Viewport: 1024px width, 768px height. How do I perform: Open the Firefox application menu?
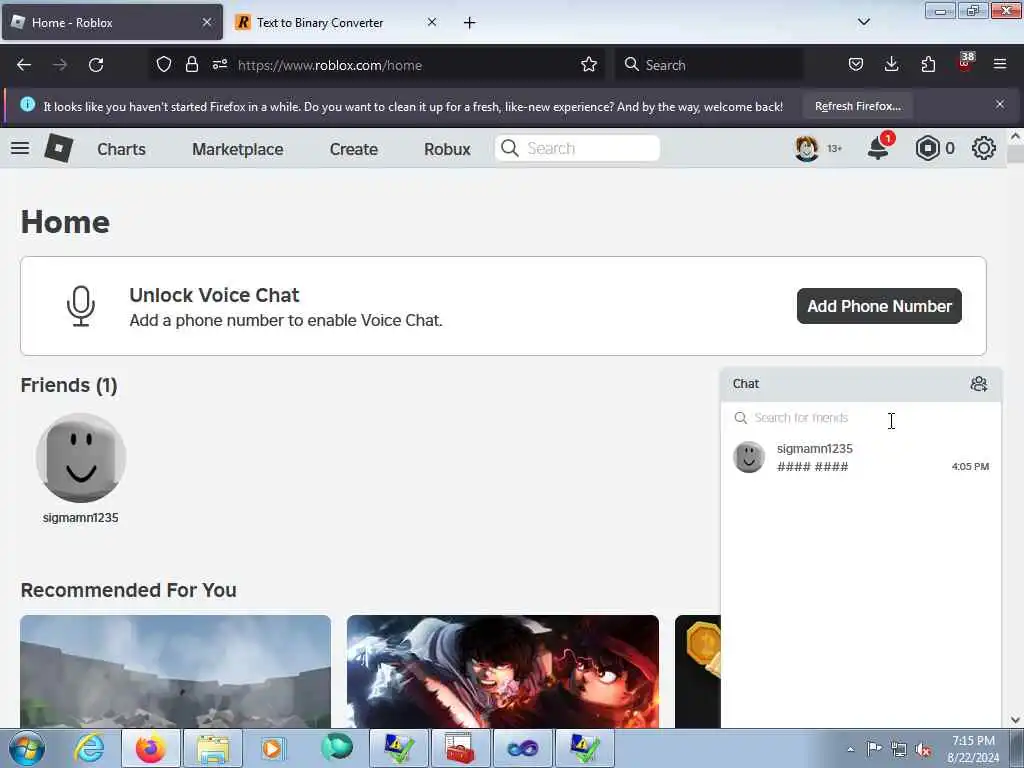pos(1000,64)
